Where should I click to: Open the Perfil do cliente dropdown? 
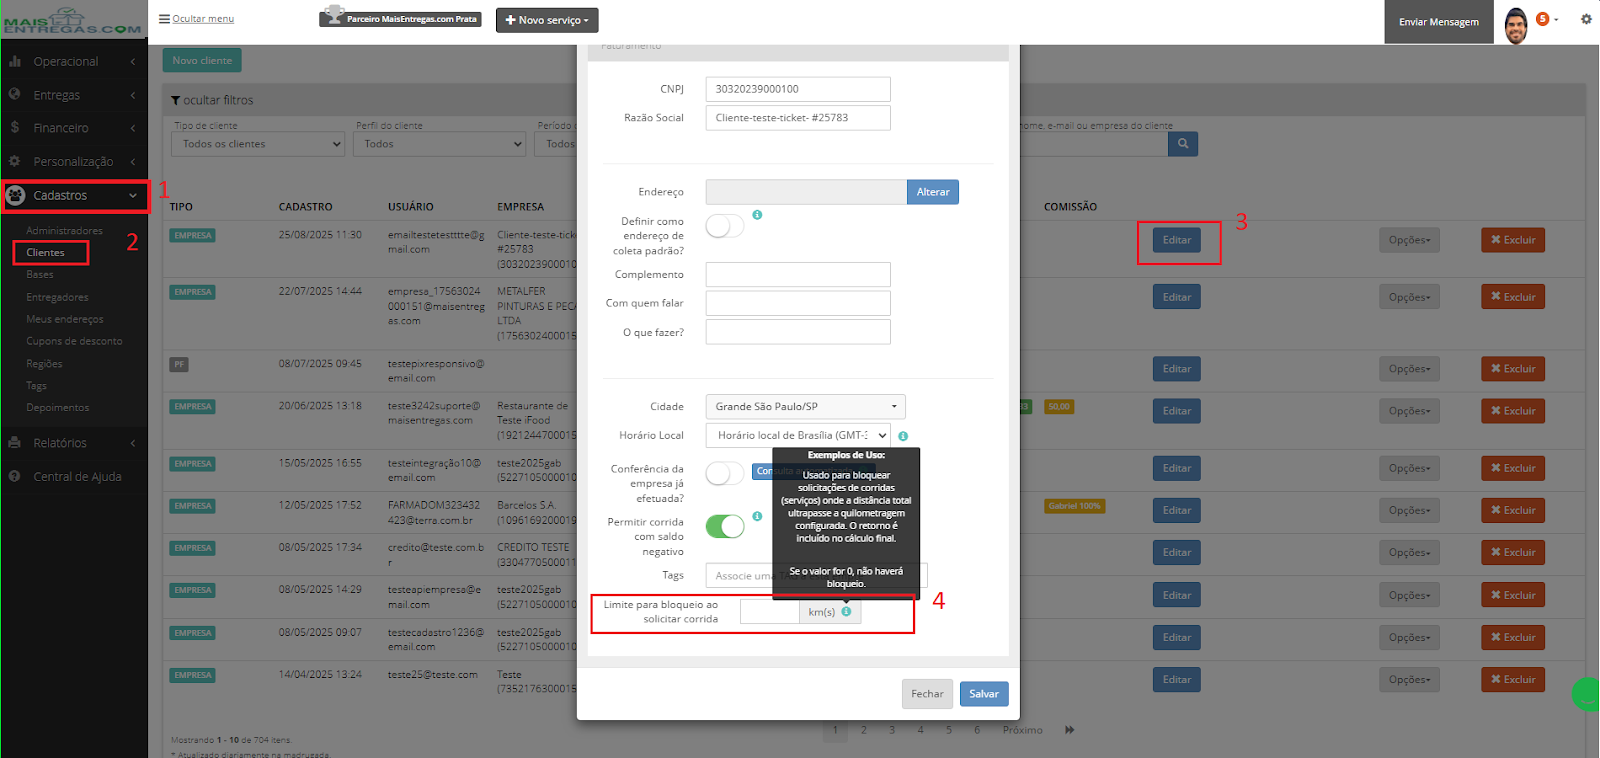point(440,144)
